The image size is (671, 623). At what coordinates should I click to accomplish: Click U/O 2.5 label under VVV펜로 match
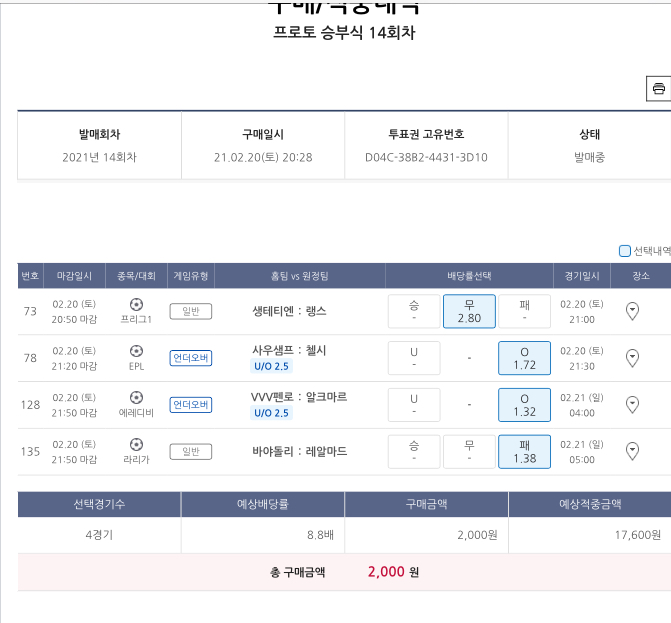(x=270, y=413)
